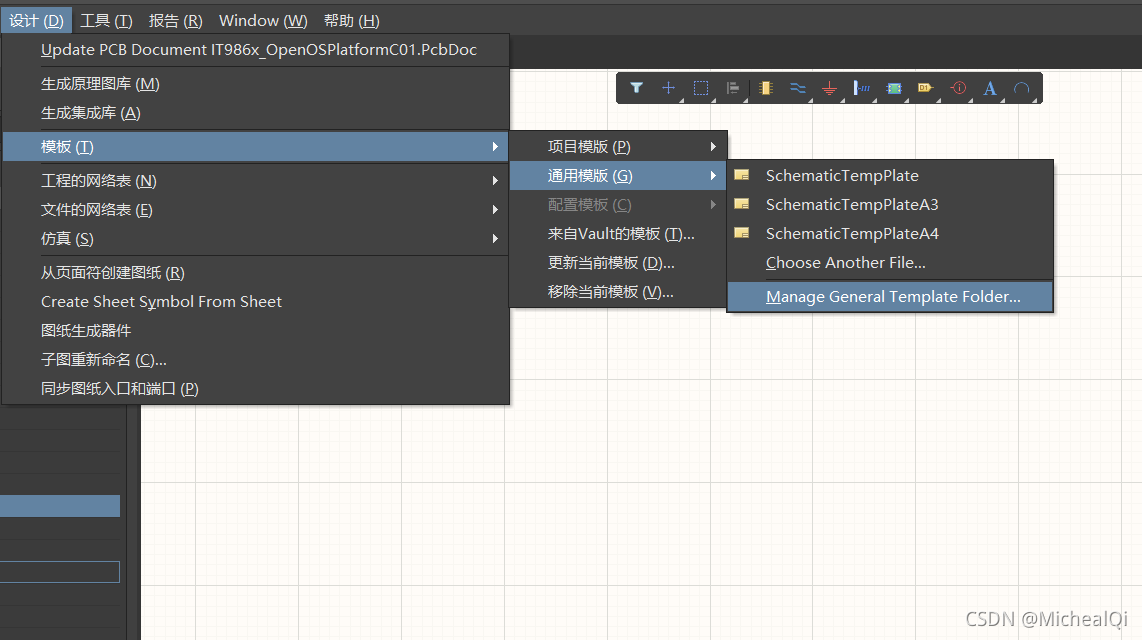
Task: Click the place arc drawing icon
Action: click(x=1021, y=88)
